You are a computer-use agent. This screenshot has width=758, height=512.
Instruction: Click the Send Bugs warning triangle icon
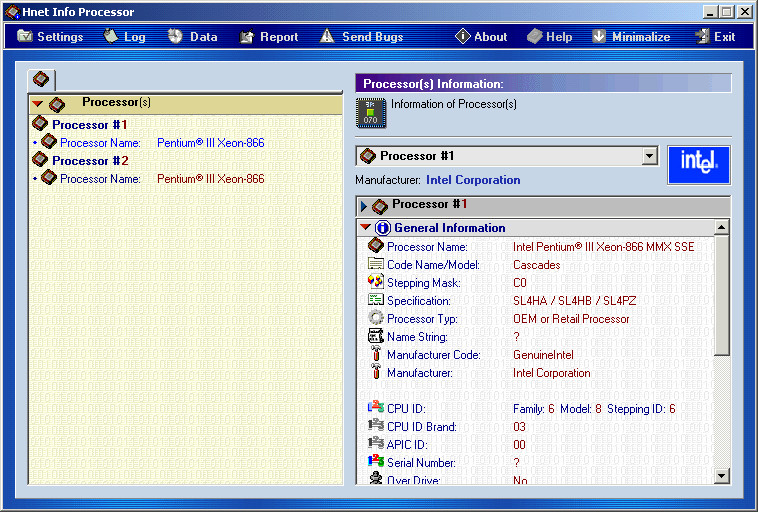point(327,36)
